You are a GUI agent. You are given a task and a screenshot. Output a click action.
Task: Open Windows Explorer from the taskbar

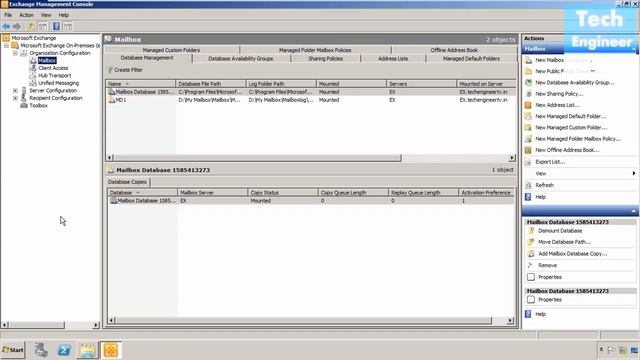87,350
